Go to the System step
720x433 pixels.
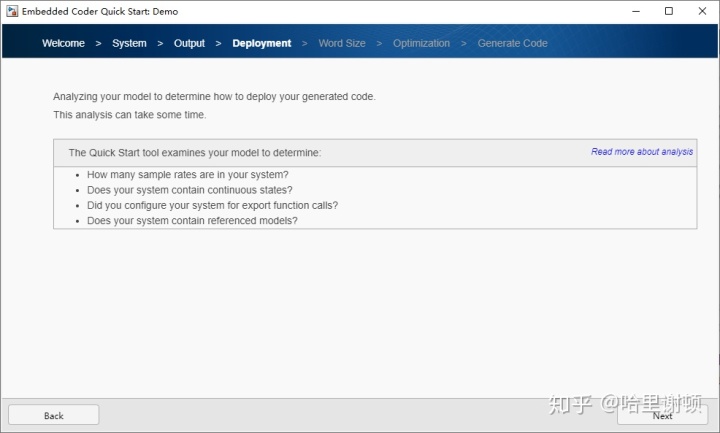click(x=129, y=43)
